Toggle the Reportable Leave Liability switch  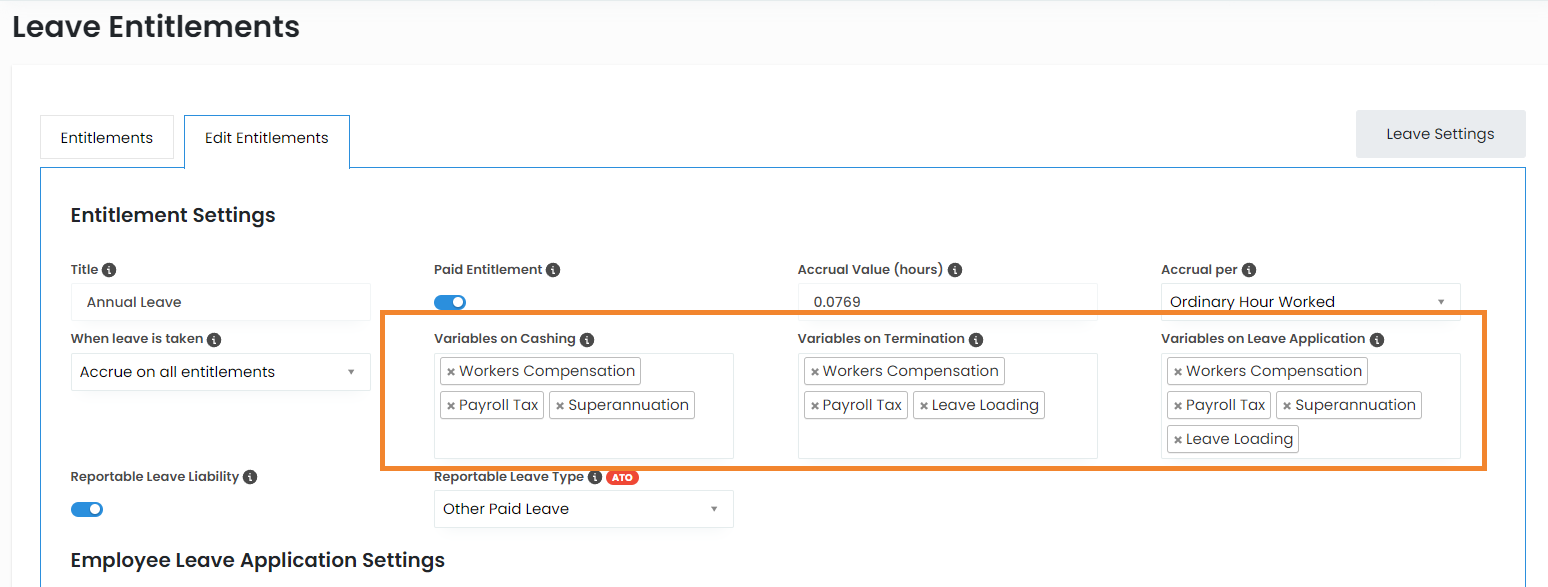[87, 509]
